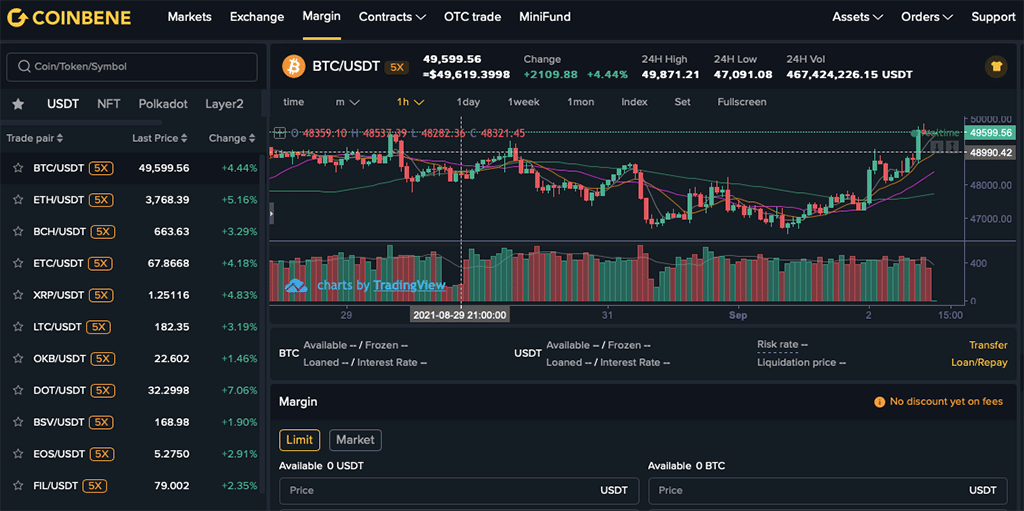This screenshot has width=1024, height=511.
Task: Expand the Contracts menu
Action: pos(392,17)
